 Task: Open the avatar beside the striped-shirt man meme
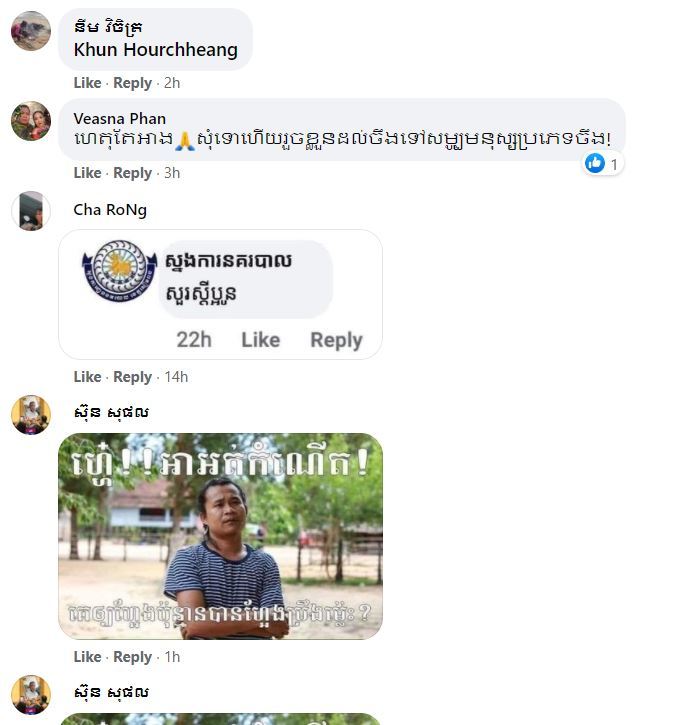click(x=31, y=415)
